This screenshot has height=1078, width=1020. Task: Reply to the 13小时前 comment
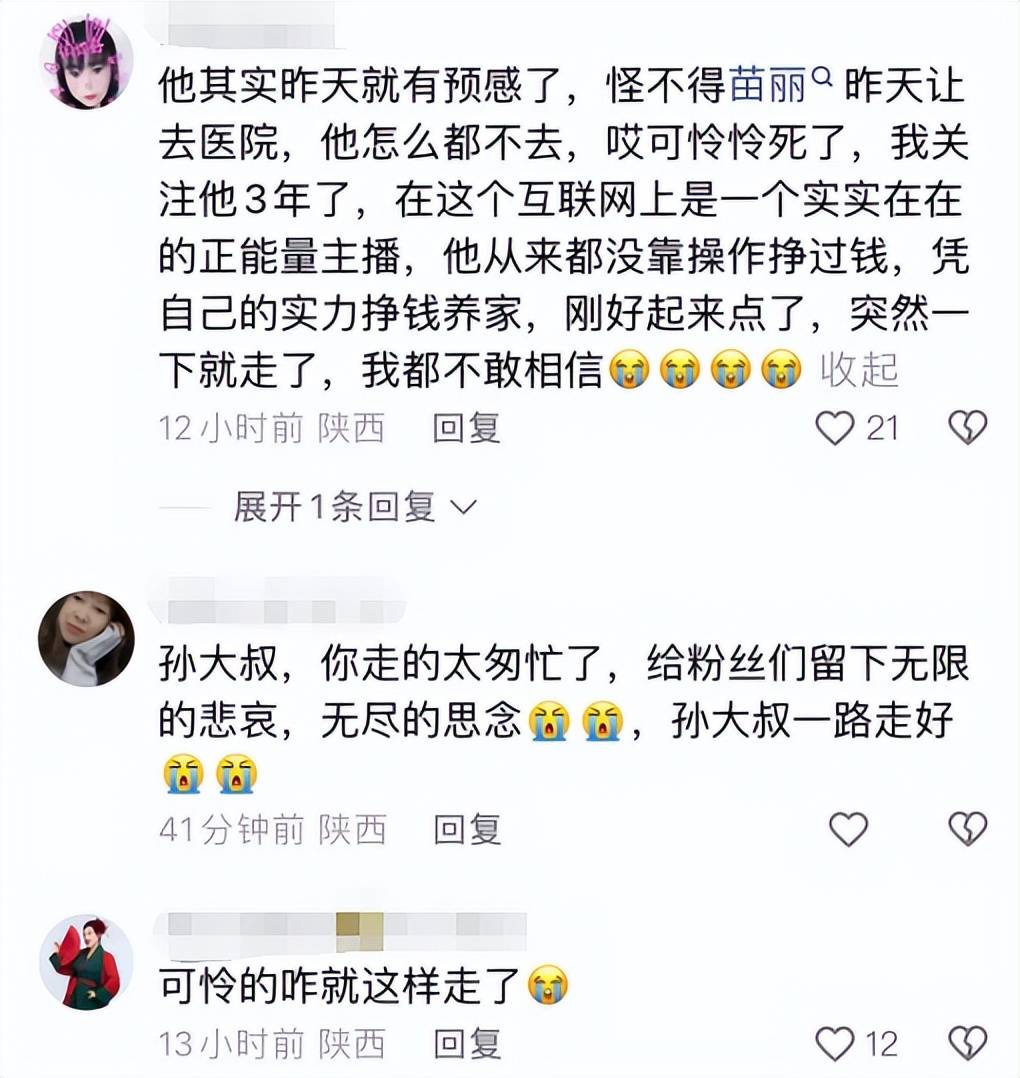(x=467, y=1044)
